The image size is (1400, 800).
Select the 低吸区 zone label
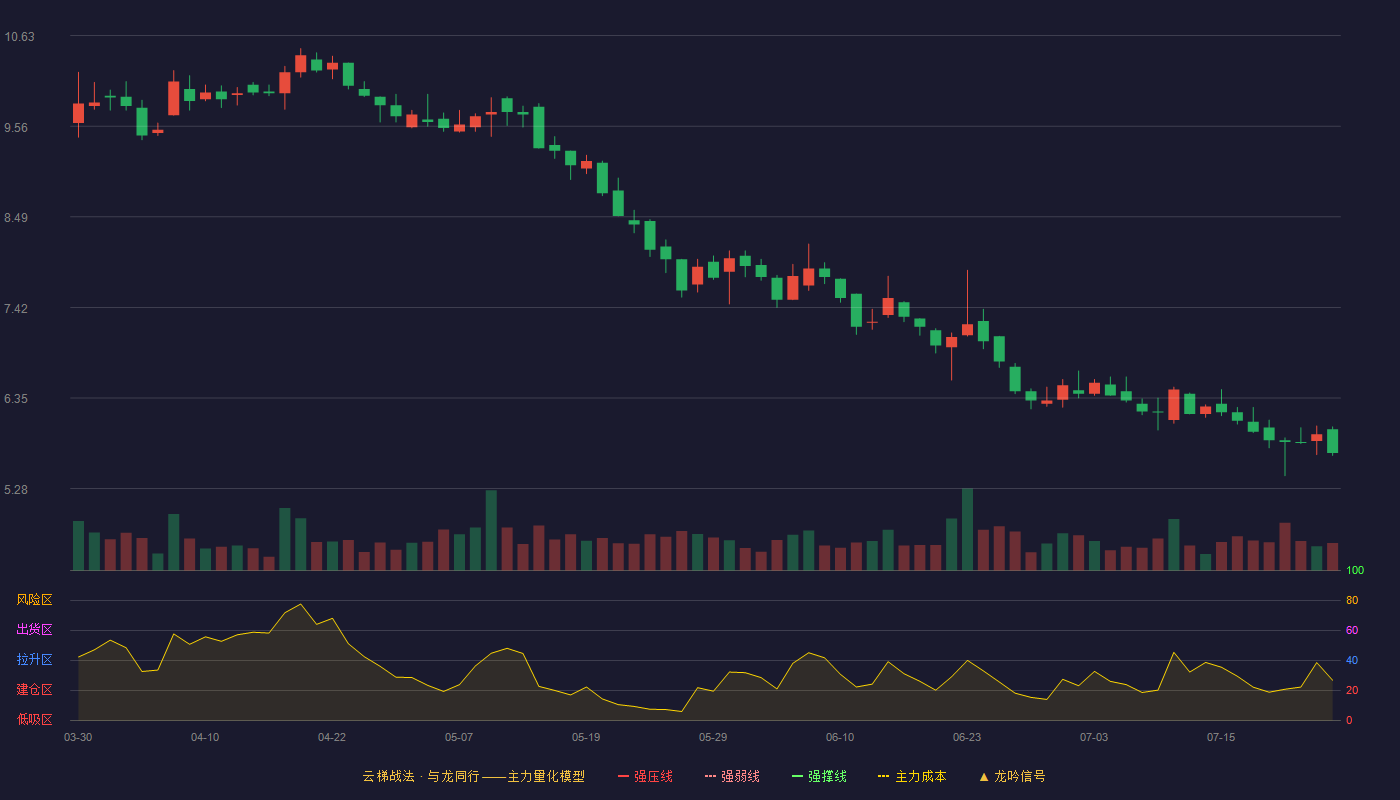[34, 719]
